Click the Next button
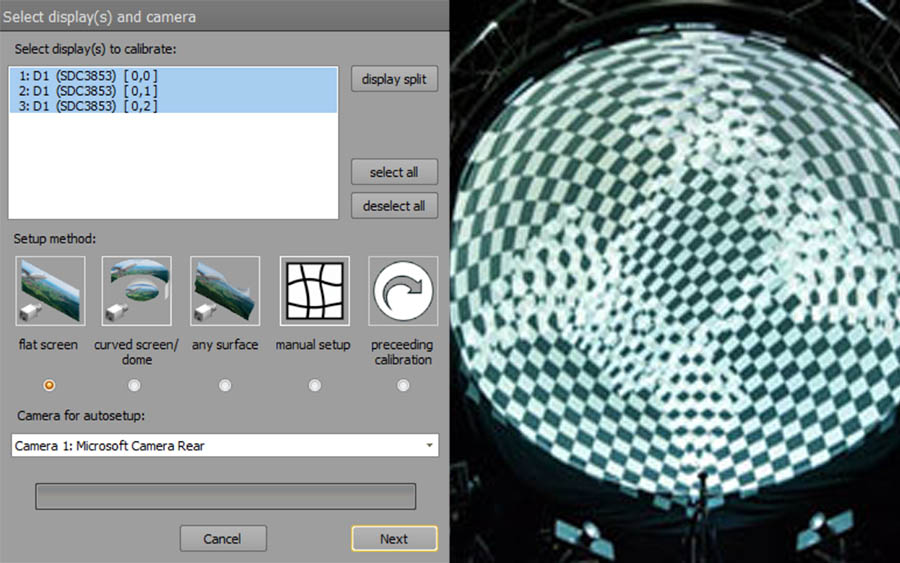Image resolution: width=900 pixels, height=563 pixels. (x=394, y=538)
